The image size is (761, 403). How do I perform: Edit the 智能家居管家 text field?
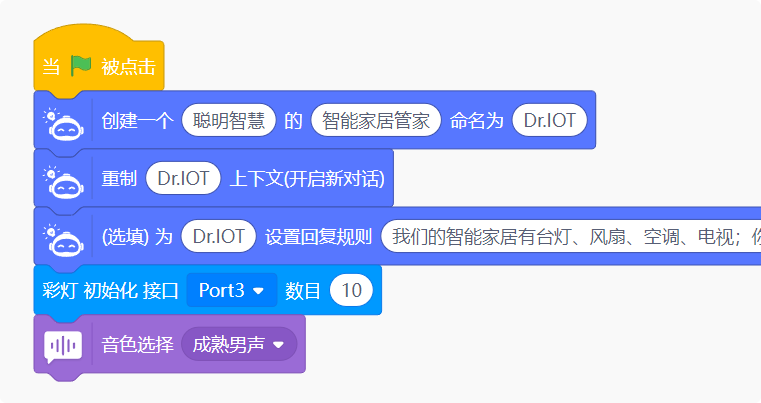tap(376, 120)
